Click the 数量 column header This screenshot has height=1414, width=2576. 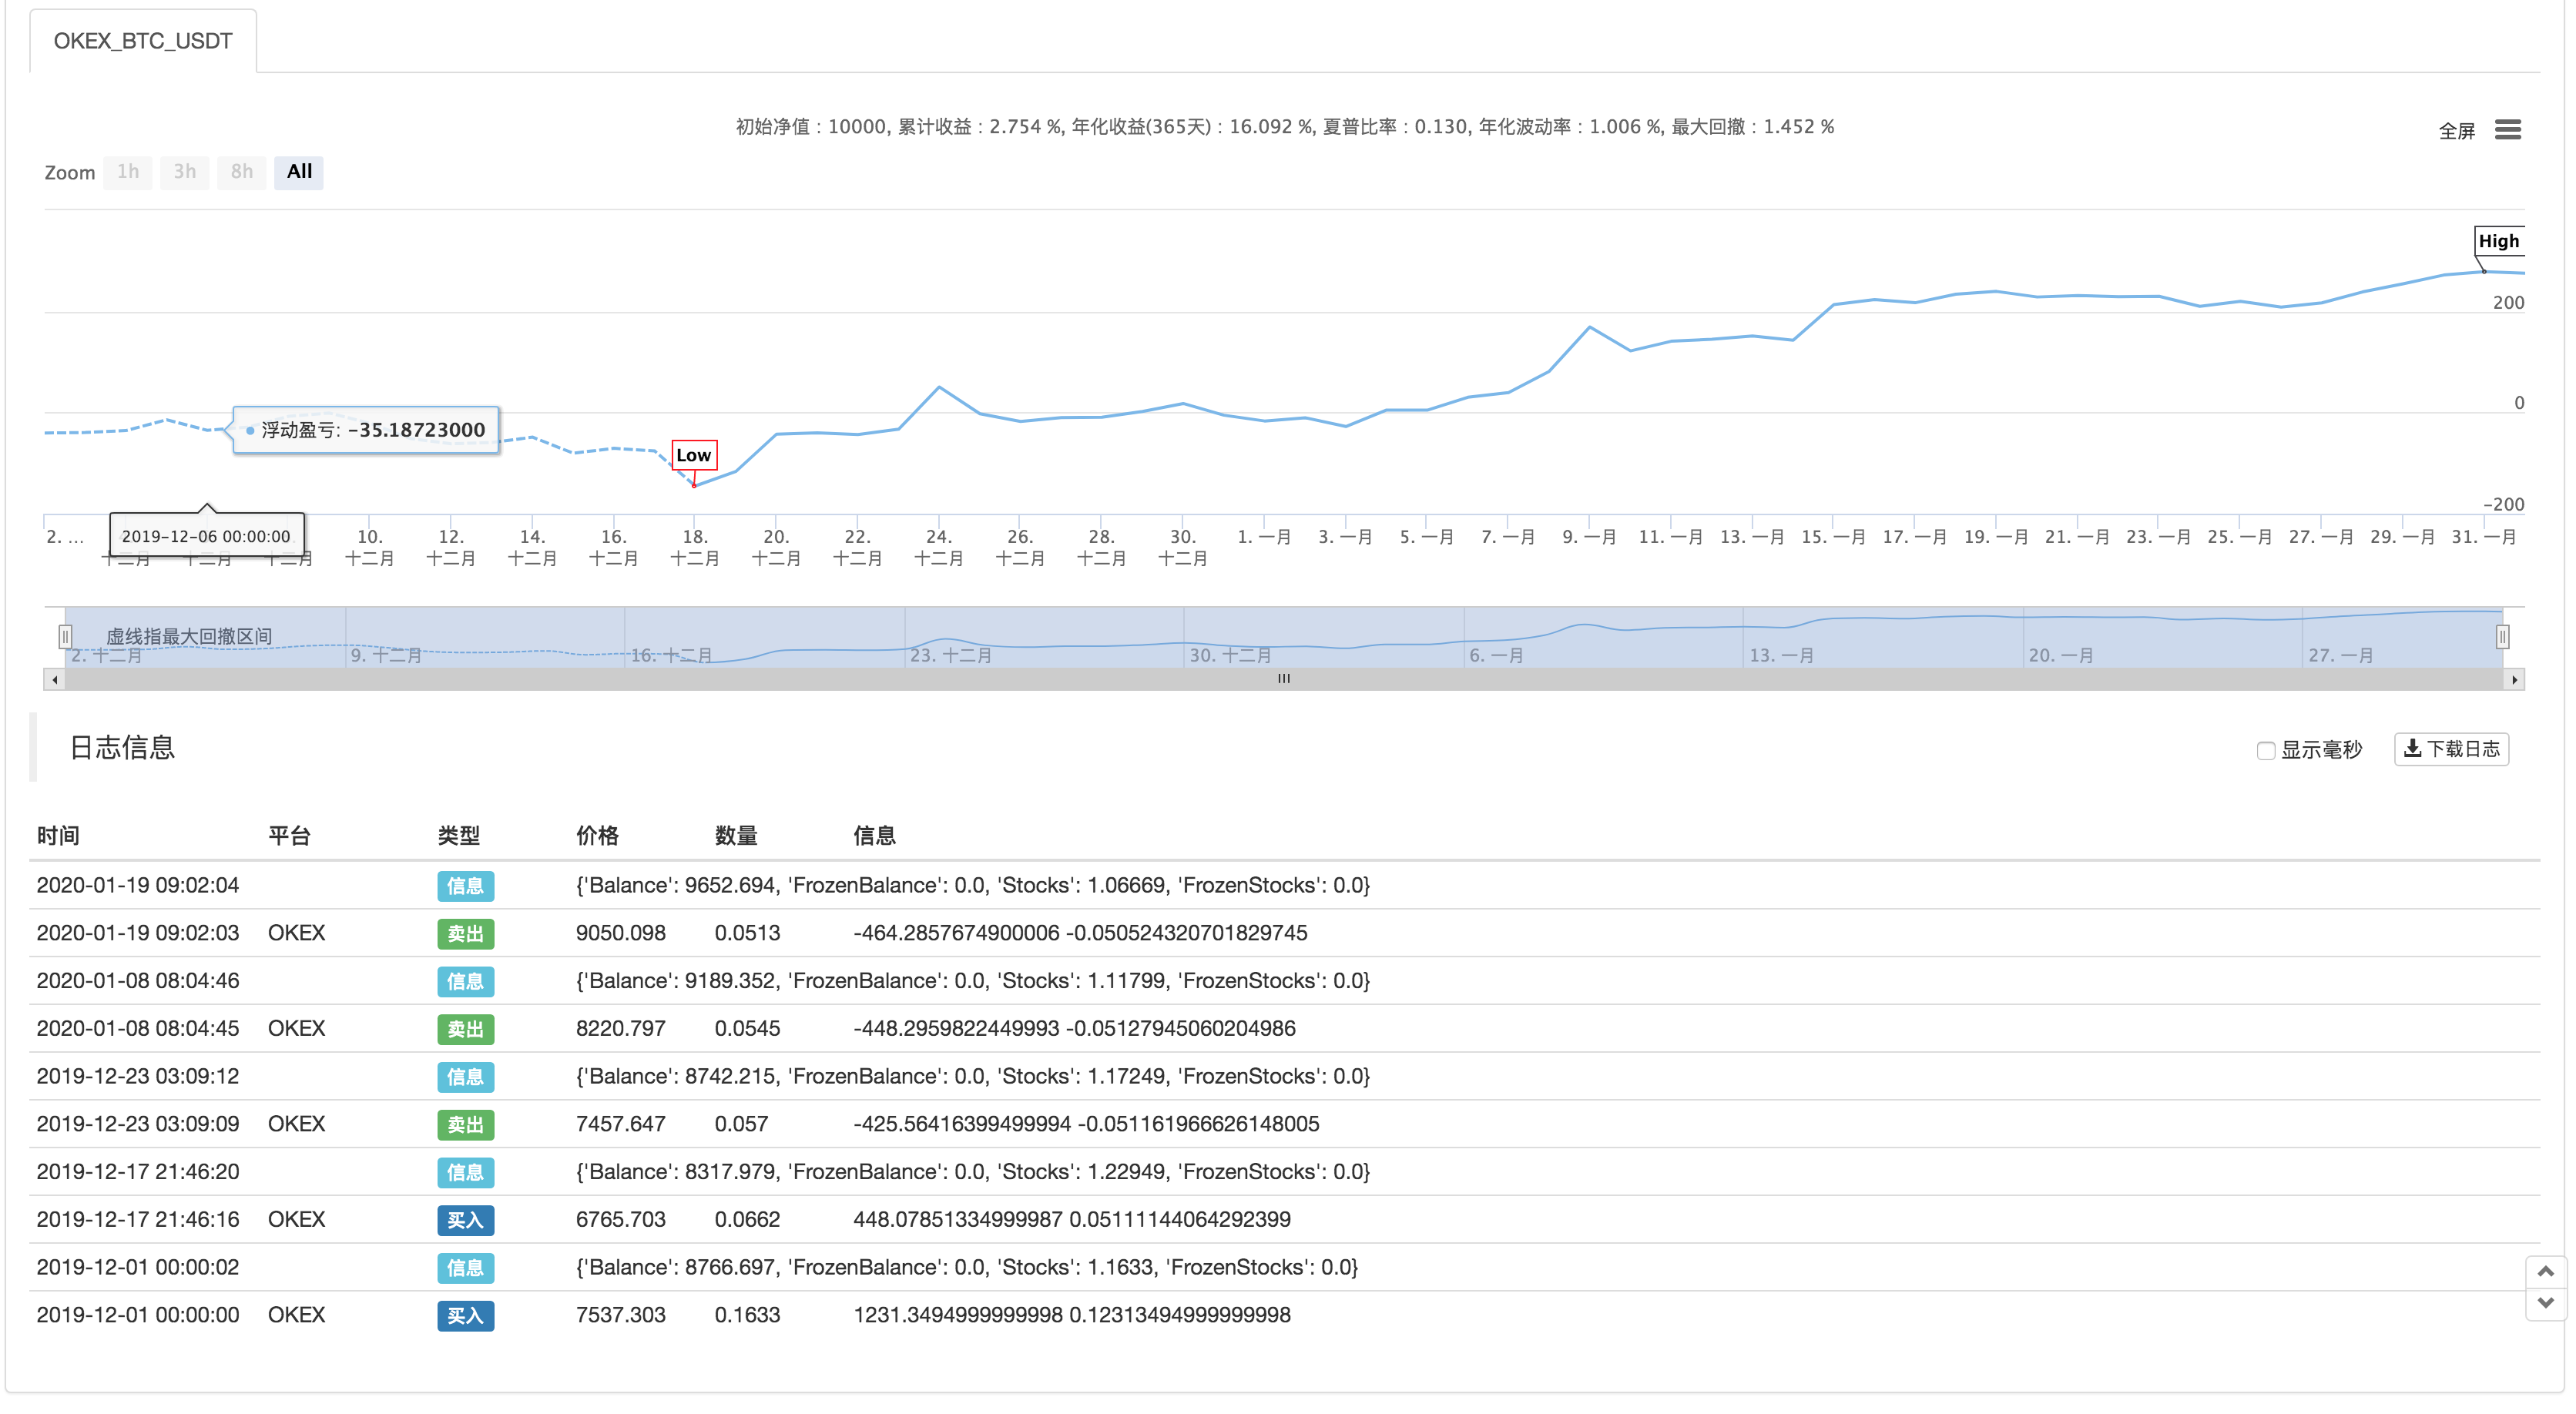(x=736, y=836)
